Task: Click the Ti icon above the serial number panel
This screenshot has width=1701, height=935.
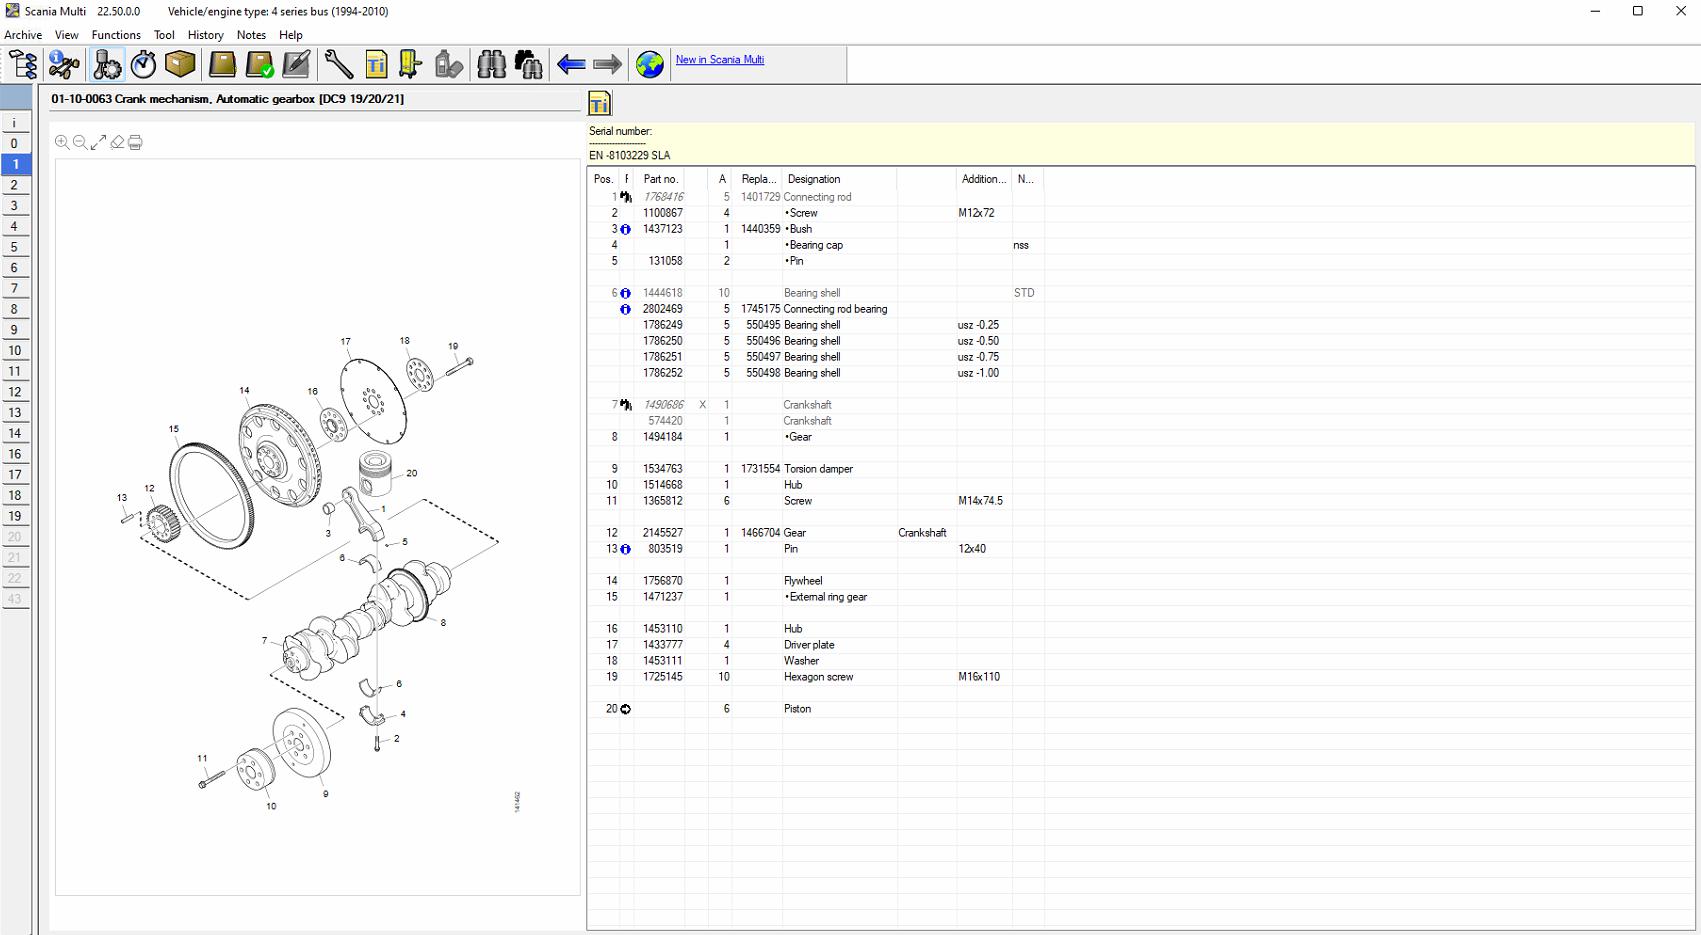Action: 599,102
